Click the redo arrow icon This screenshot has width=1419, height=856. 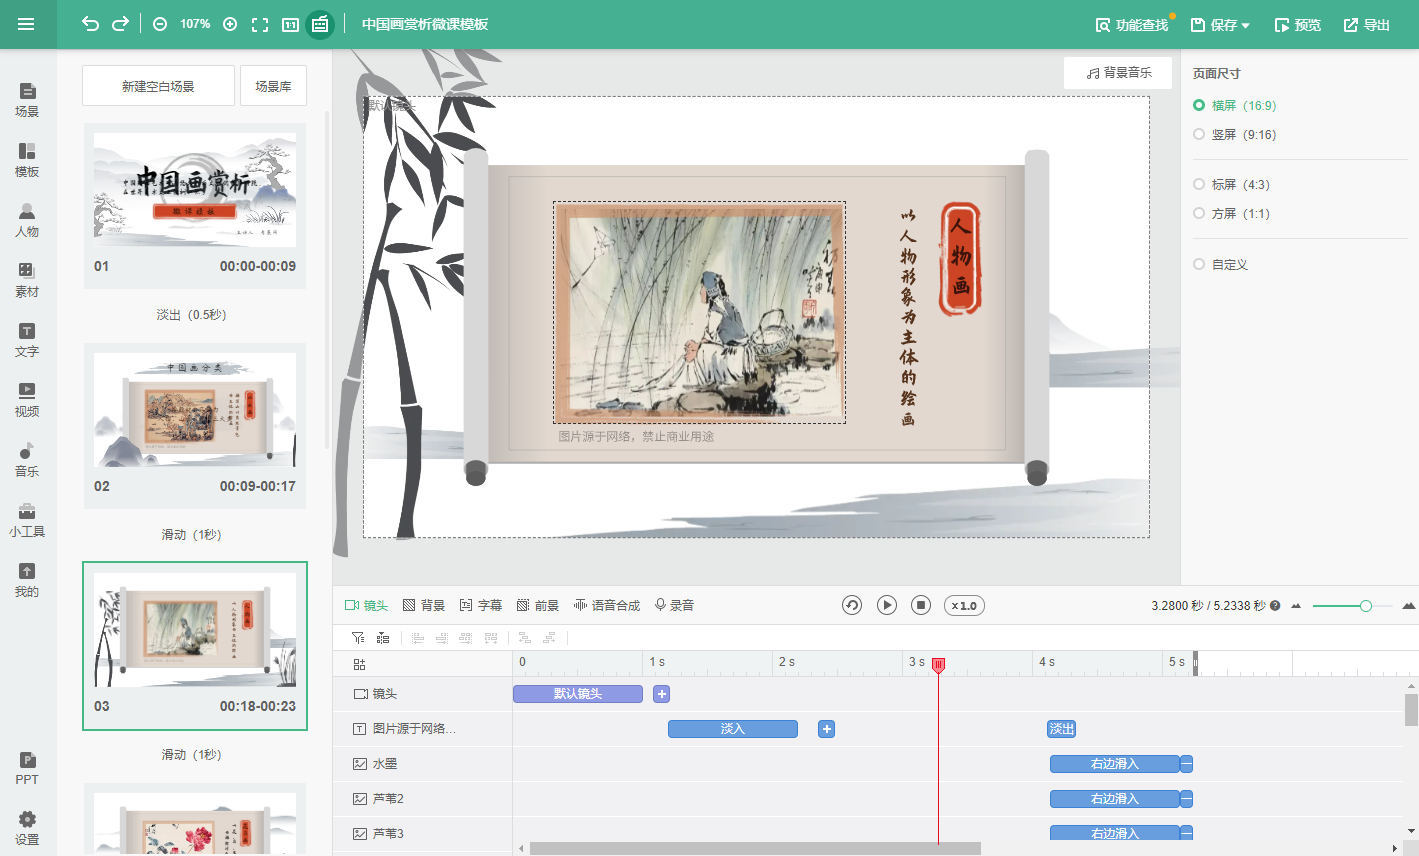(120, 24)
